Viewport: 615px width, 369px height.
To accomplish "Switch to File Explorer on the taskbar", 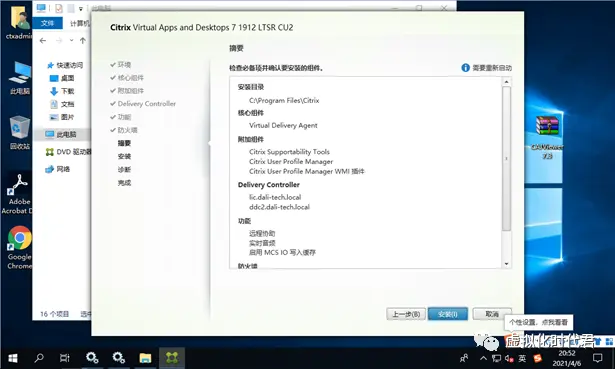I will (x=145, y=358).
